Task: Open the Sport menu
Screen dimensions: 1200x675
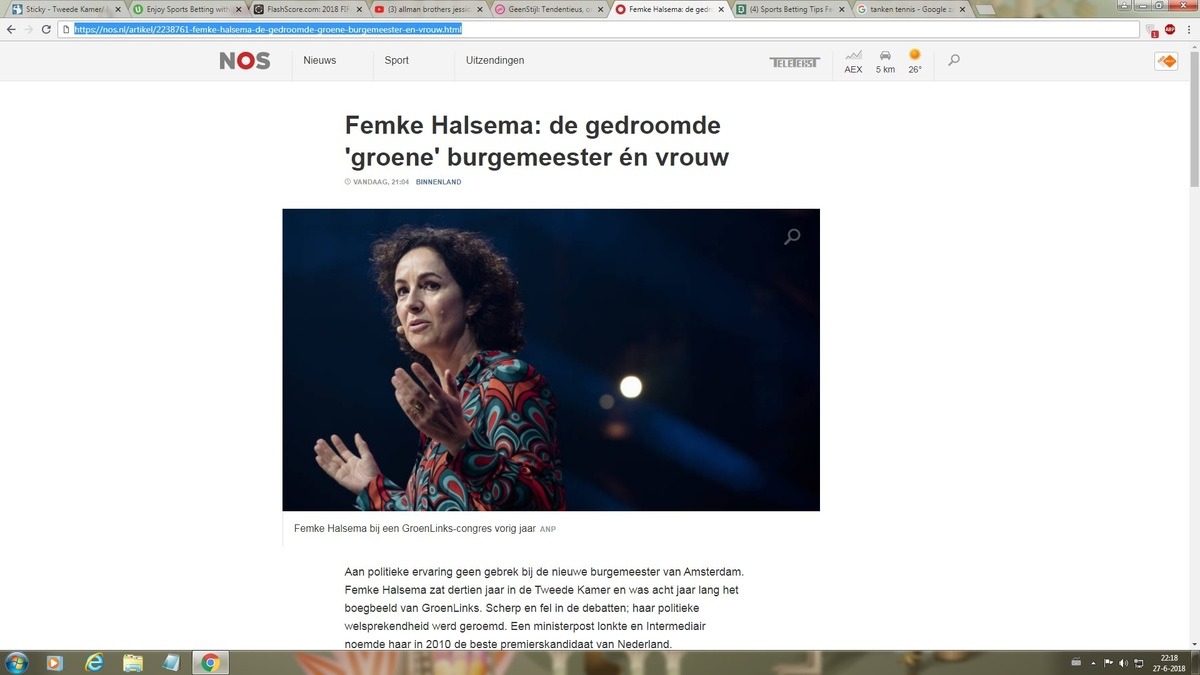Action: (x=397, y=61)
